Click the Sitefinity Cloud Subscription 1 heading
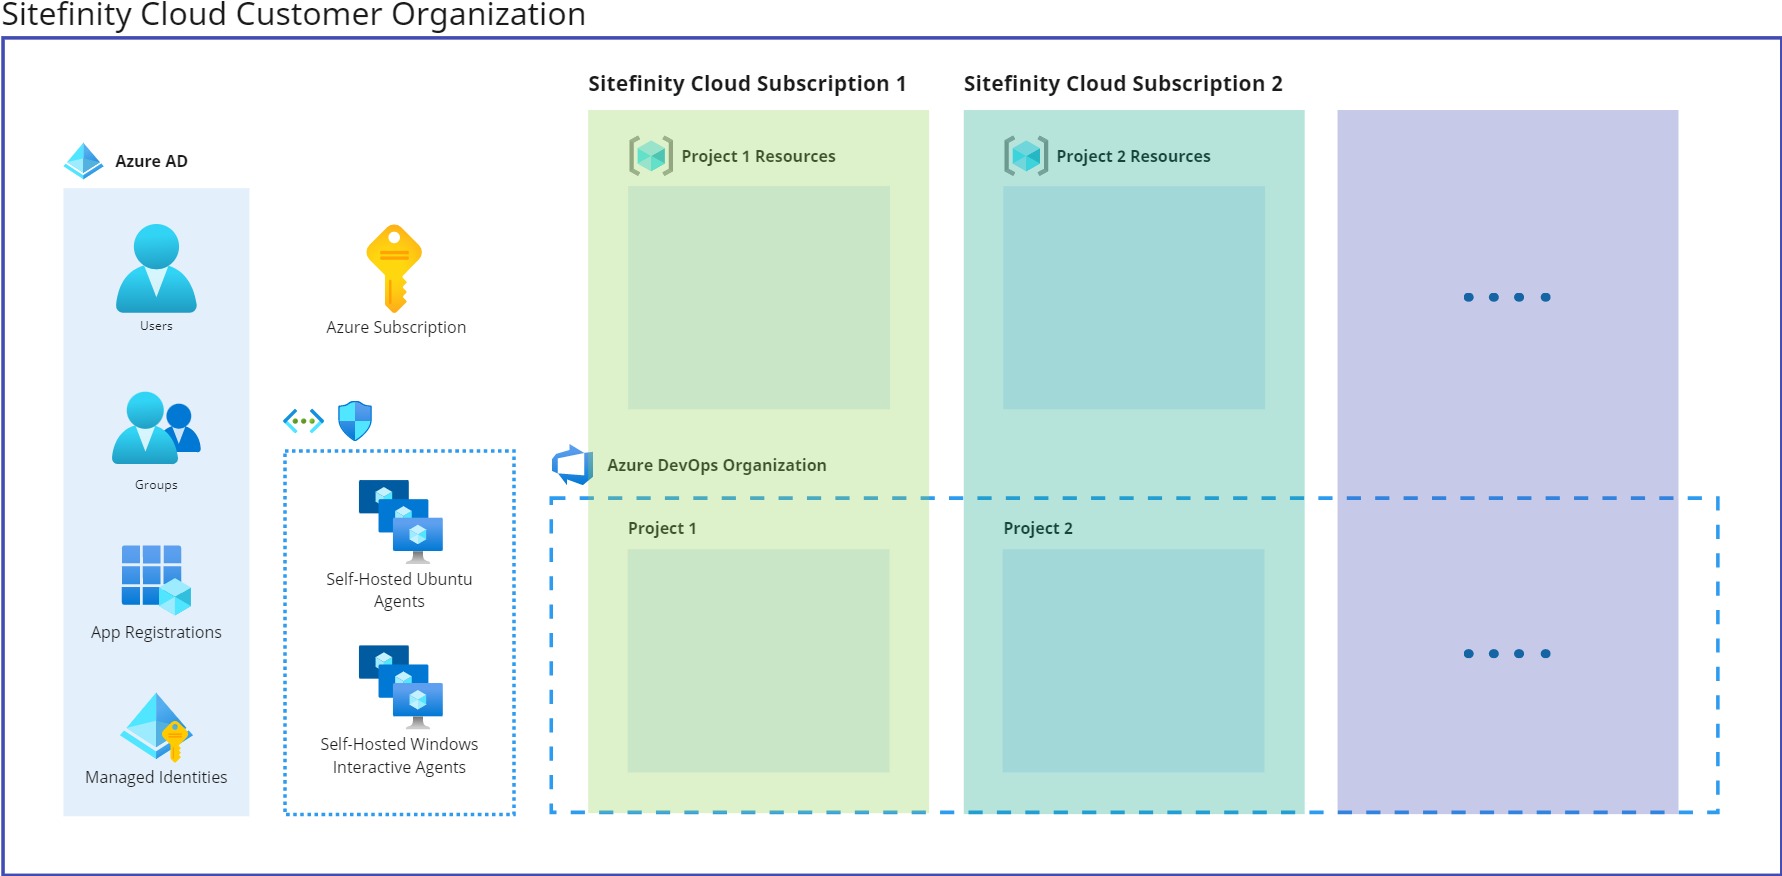 pos(746,84)
